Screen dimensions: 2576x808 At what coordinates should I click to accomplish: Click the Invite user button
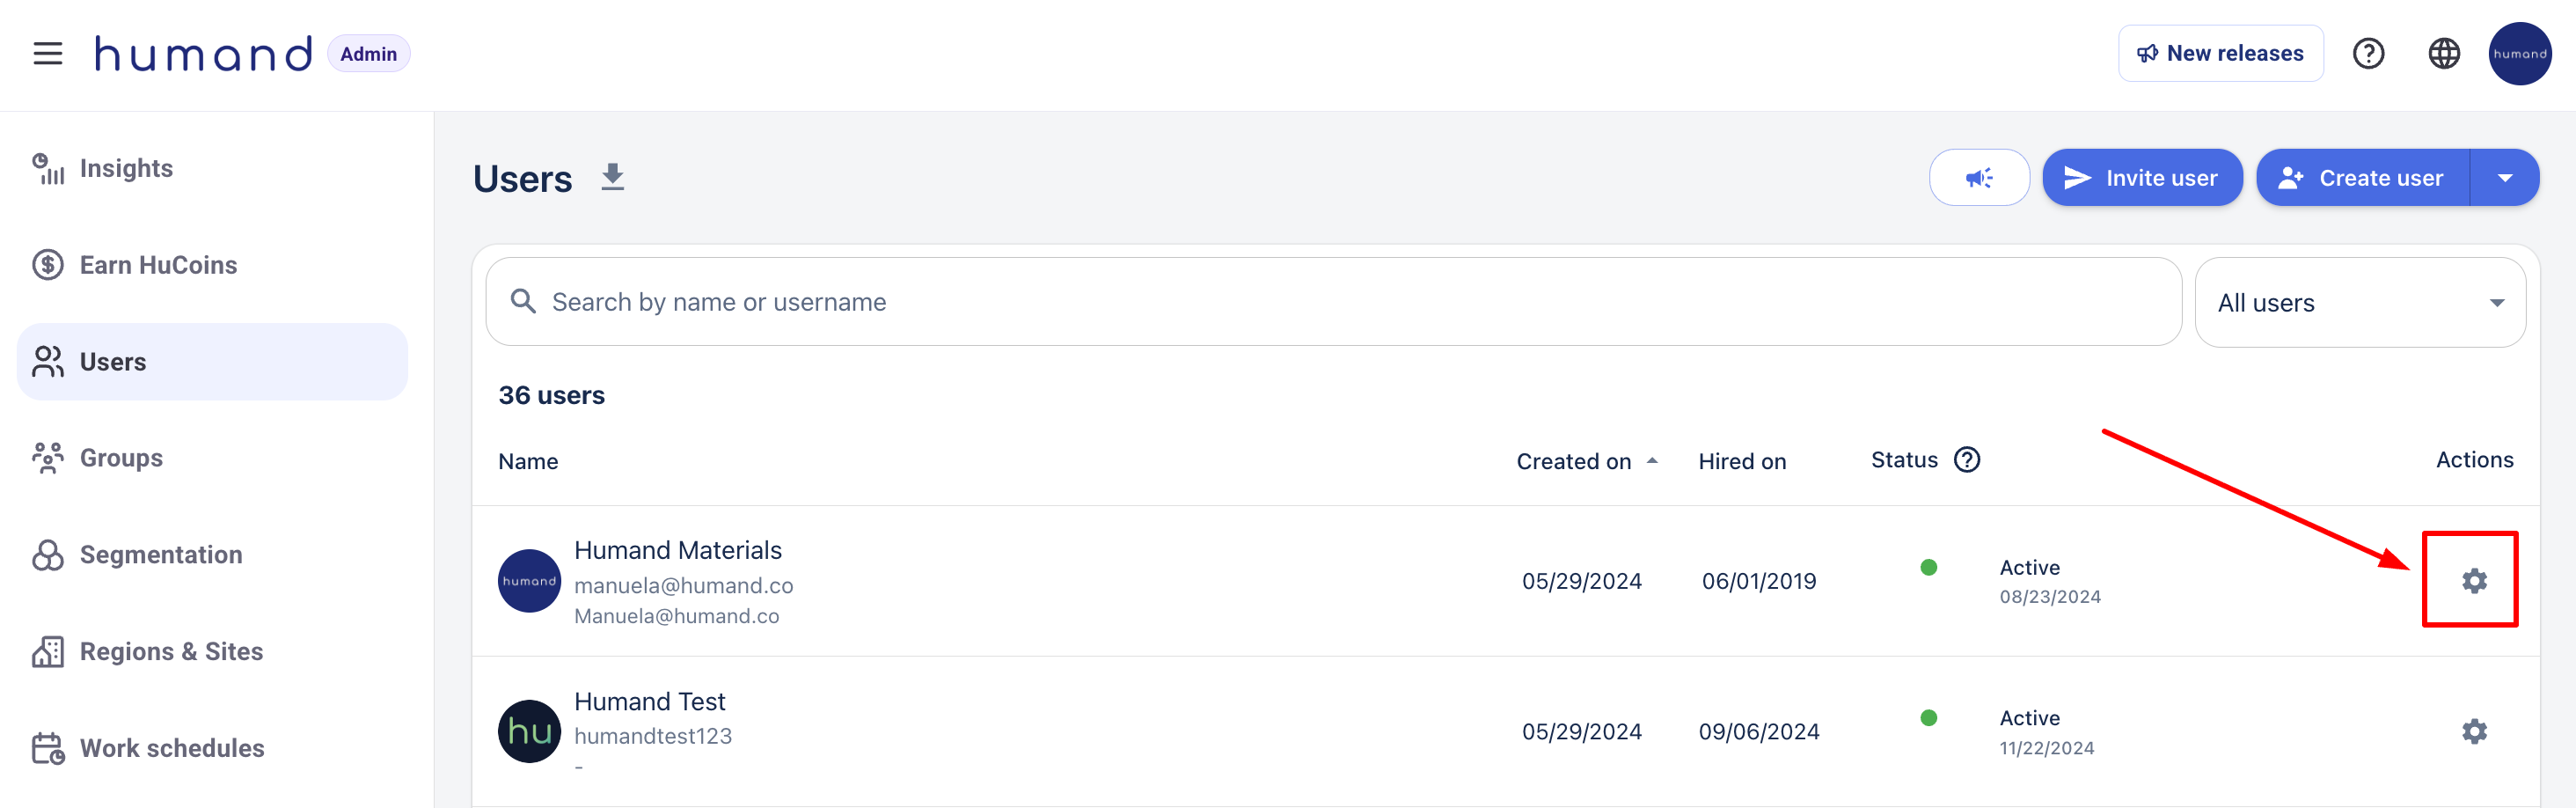pos(2141,178)
